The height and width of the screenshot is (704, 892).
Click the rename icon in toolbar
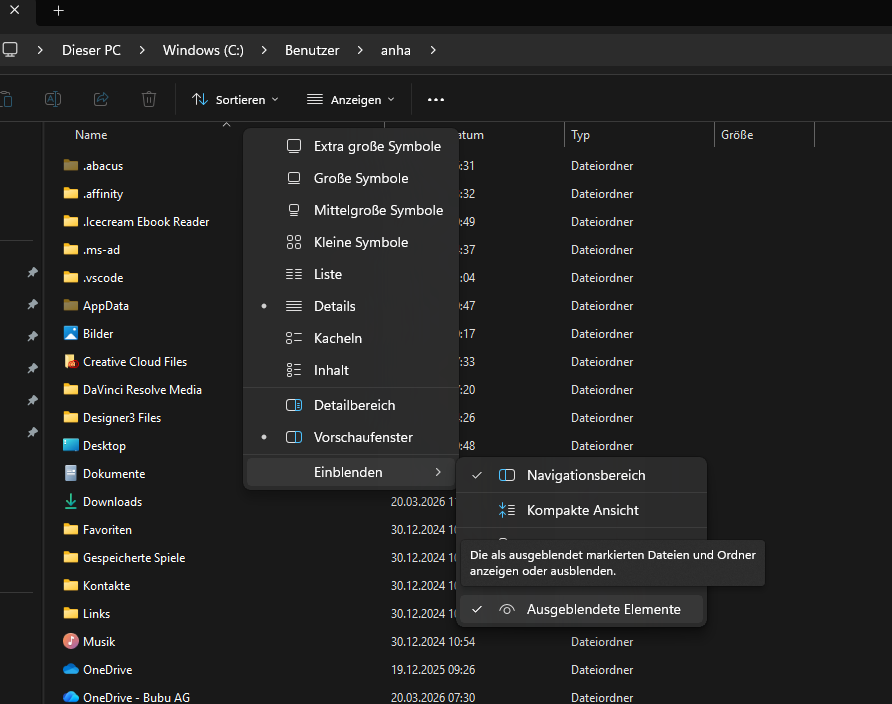pos(53,99)
